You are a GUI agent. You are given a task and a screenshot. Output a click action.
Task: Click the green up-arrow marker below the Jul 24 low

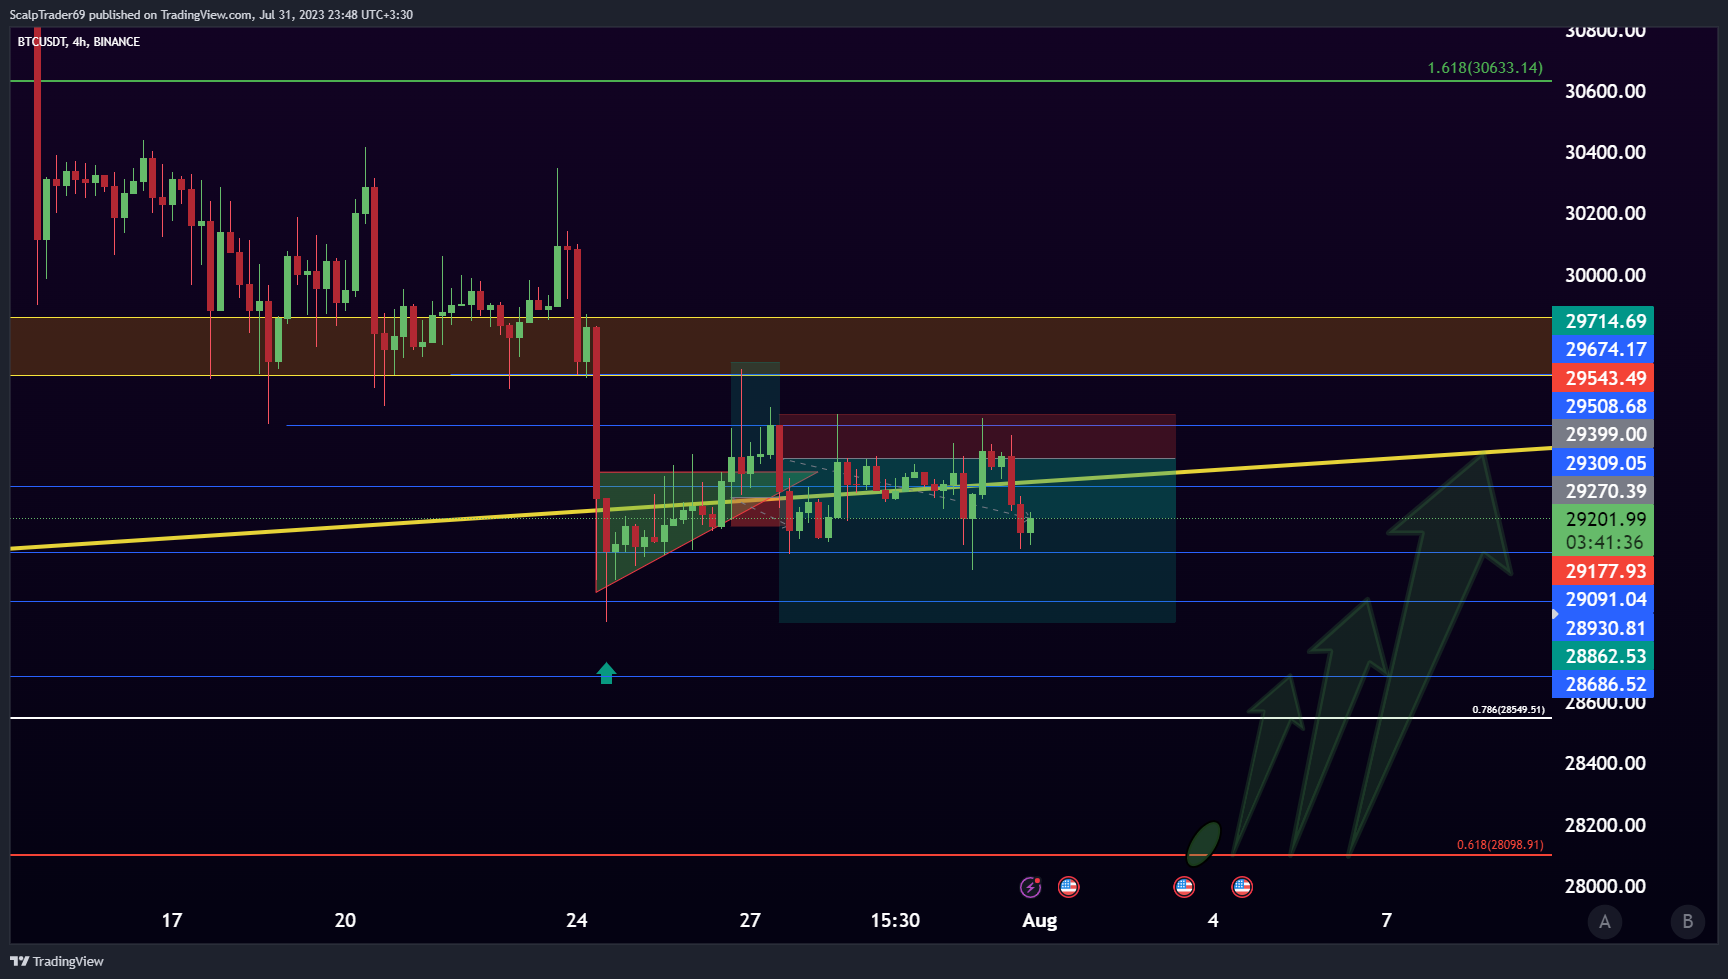click(606, 673)
